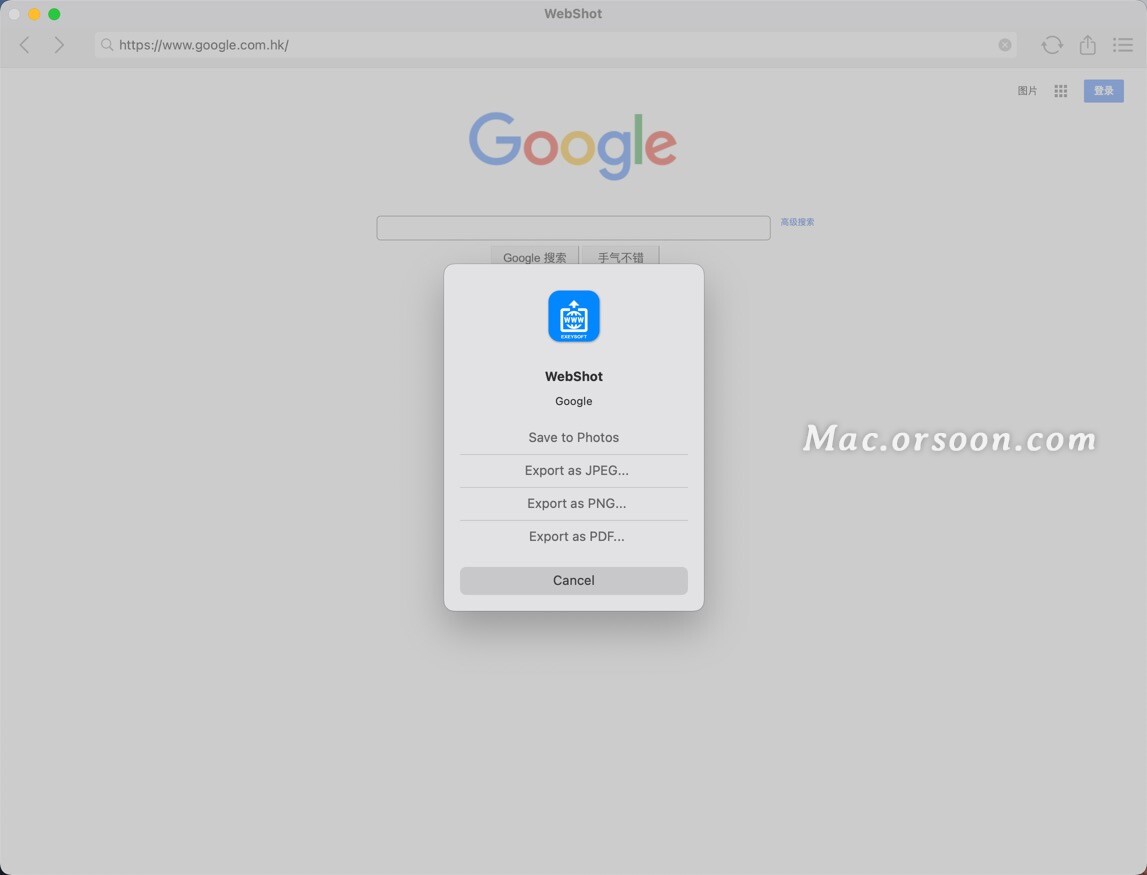Click the Google 搜索 button
The height and width of the screenshot is (875, 1147).
pyautogui.click(x=535, y=256)
